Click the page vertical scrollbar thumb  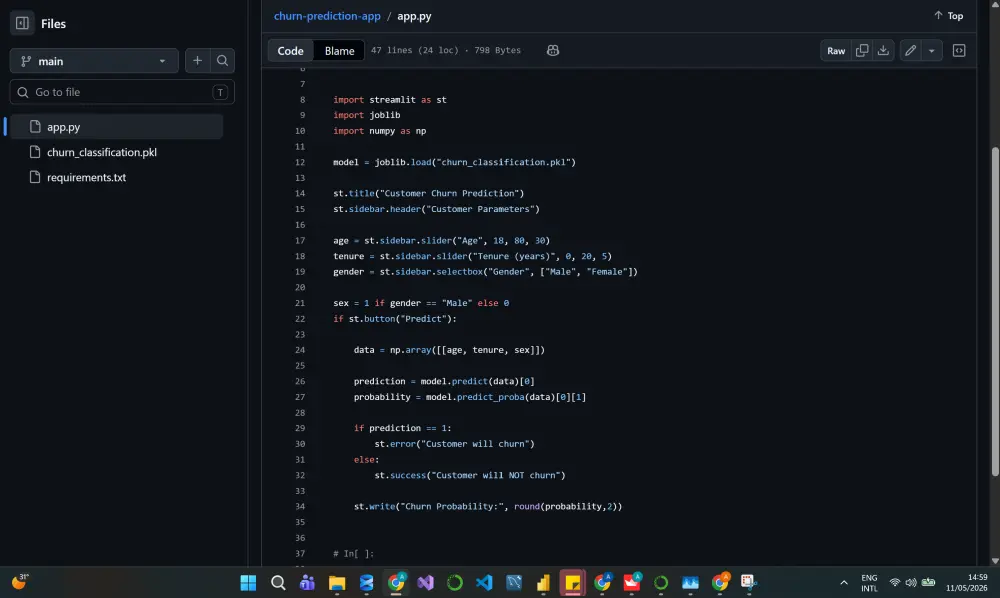click(x=995, y=311)
